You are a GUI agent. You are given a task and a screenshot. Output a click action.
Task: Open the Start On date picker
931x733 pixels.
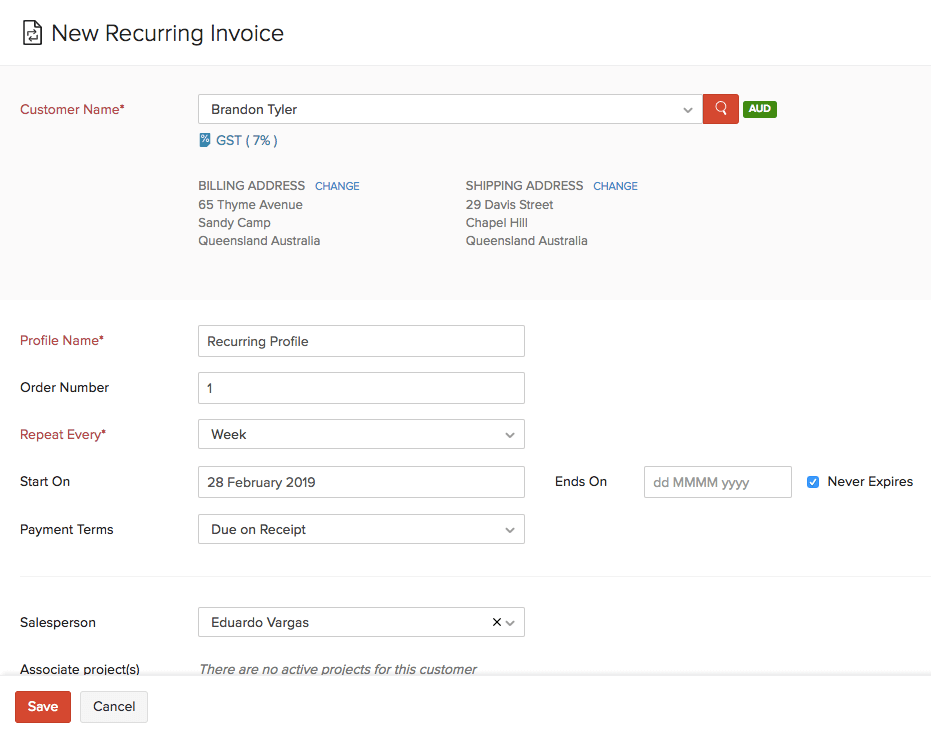(360, 481)
